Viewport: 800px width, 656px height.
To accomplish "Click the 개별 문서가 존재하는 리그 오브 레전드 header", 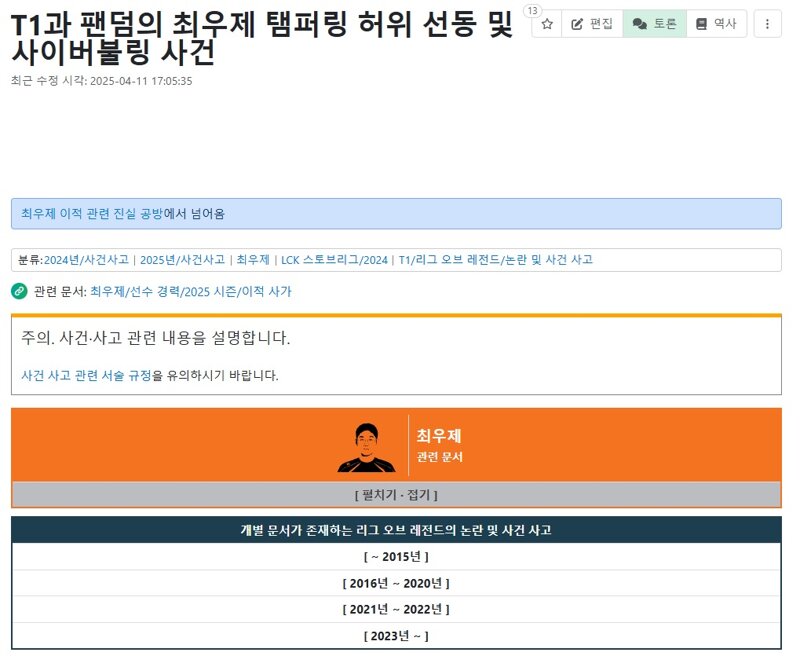I will [x=396, y=530].
